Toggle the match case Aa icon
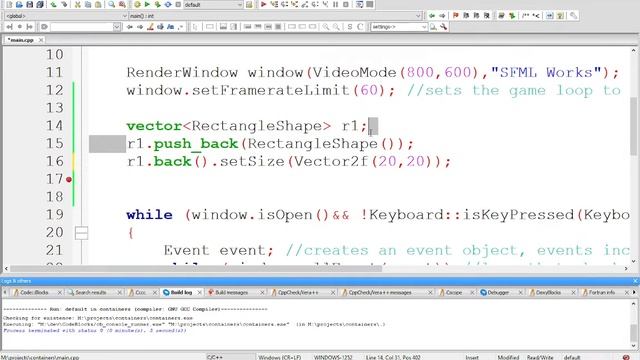 [x=171, y=27]
